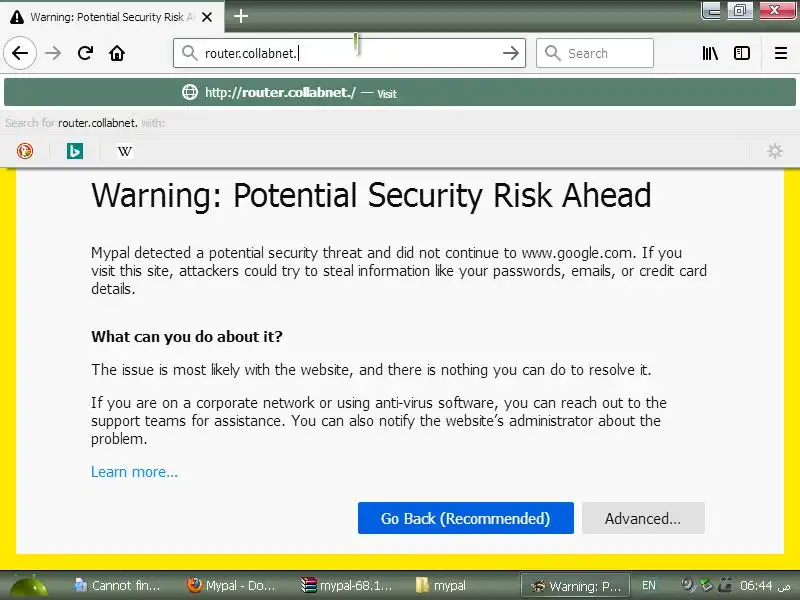
Task: Click the warning triangle icon on tab
Action: coord(17,17)
